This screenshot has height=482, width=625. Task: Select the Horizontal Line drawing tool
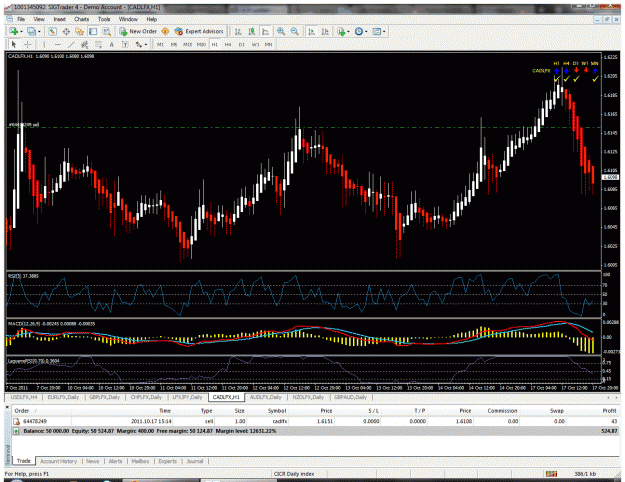coord(58,45)
